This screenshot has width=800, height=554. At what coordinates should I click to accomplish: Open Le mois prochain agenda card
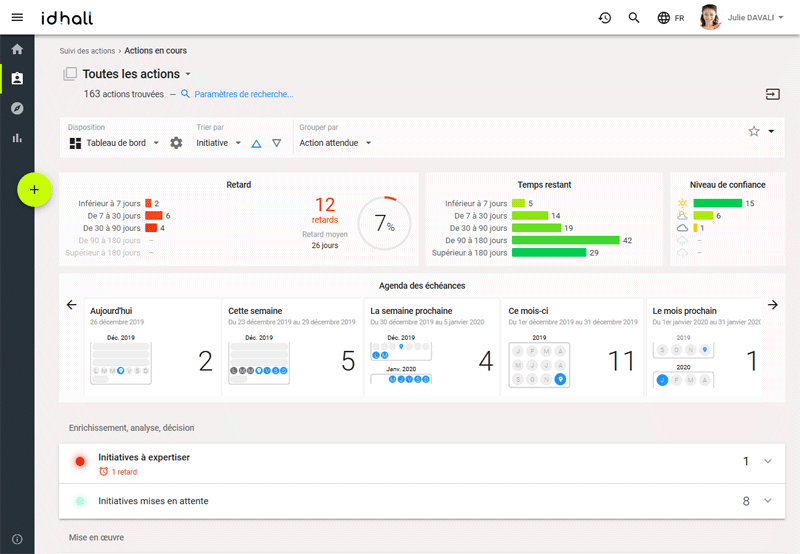coord(704,347)
